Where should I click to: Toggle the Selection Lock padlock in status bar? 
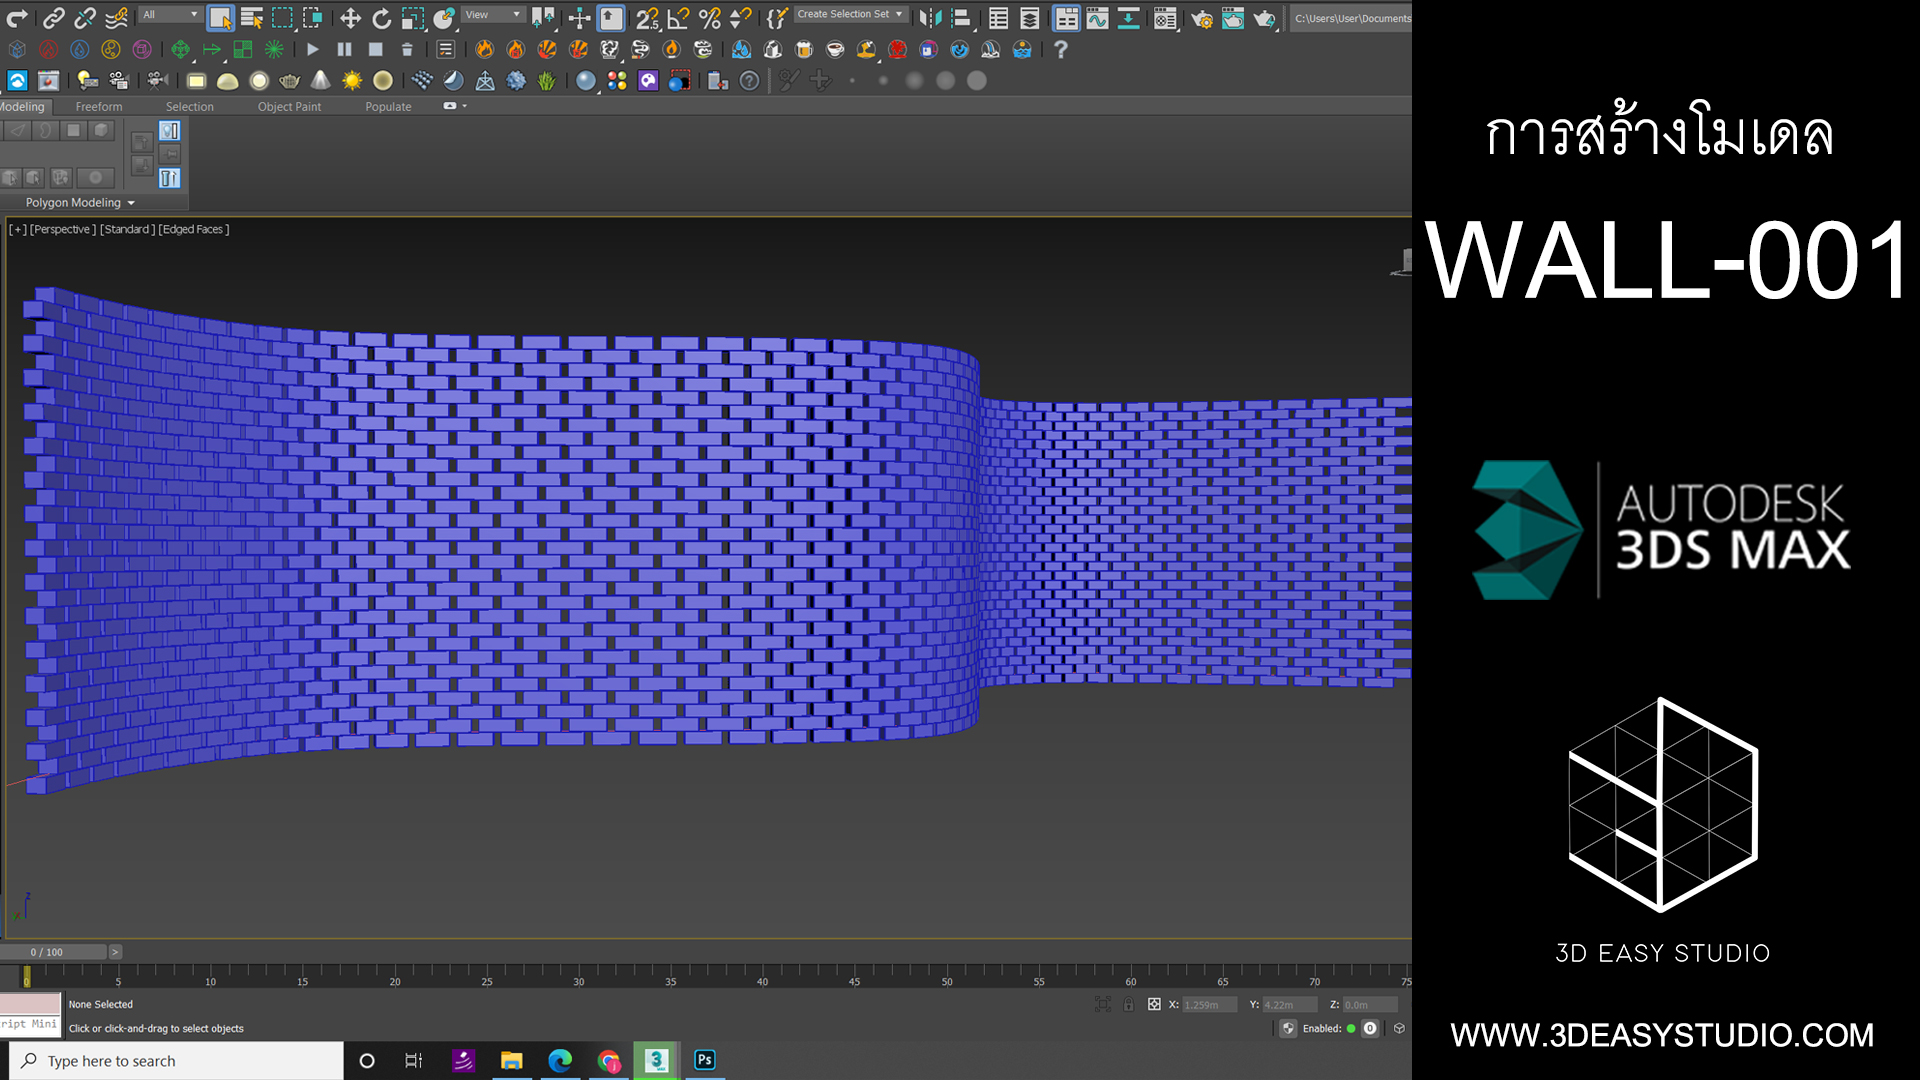pyautogui.click(x=1130, y=1004)
